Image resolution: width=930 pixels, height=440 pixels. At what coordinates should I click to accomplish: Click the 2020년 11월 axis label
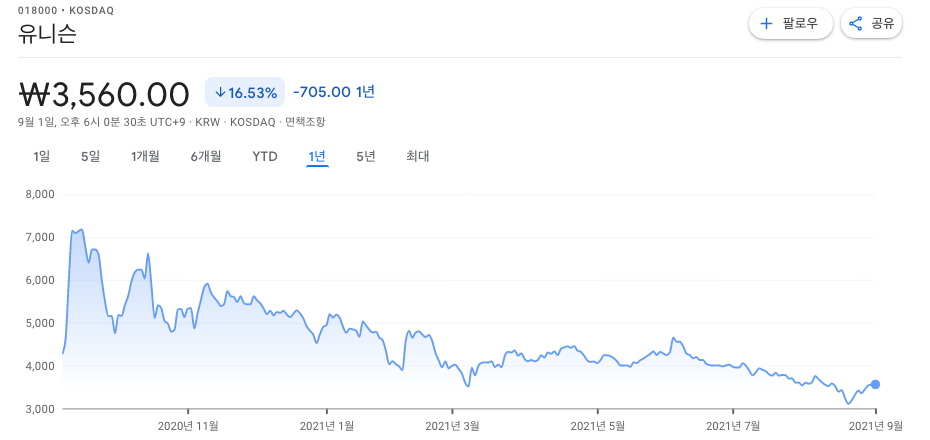point(188,425)
